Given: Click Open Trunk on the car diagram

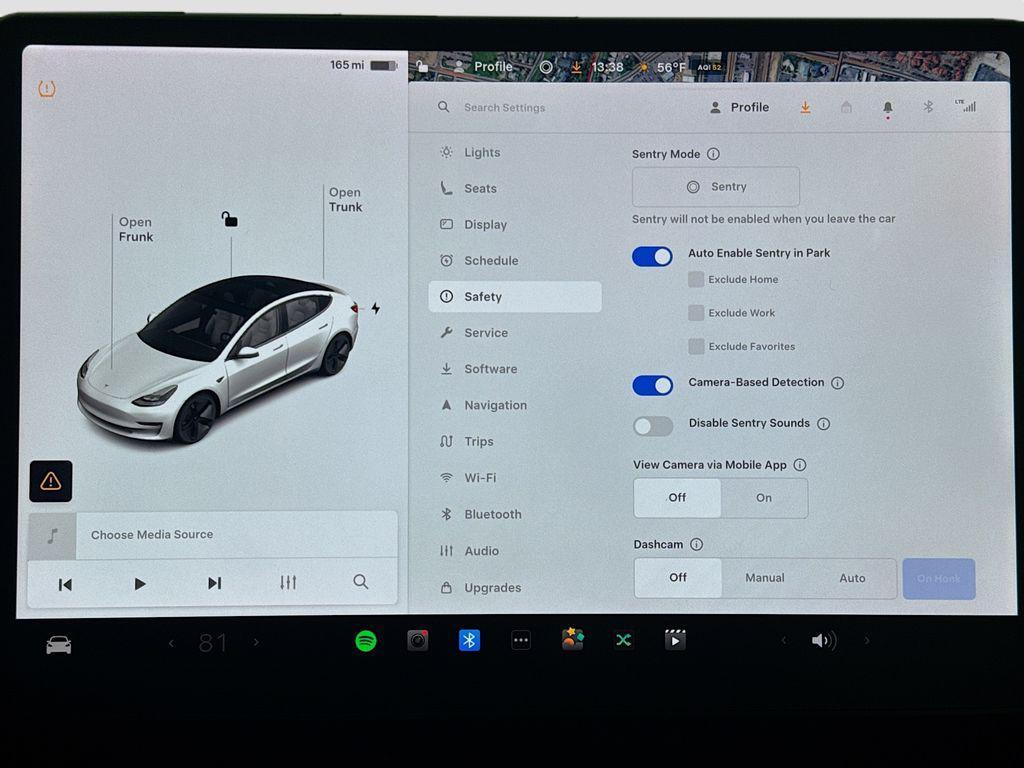Looking at the screenshot, I should coord(345,199).
